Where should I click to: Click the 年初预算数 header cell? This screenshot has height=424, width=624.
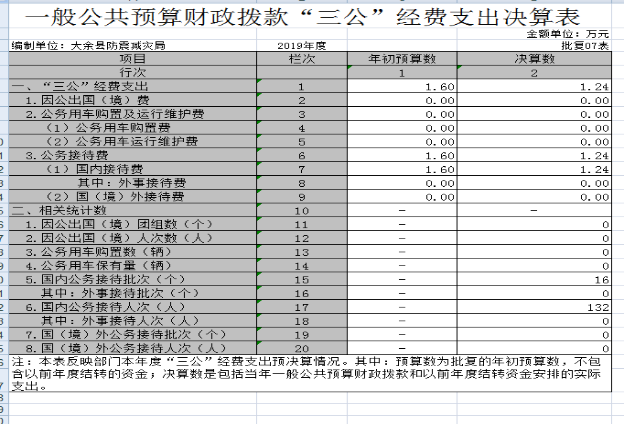click(x=401, y=60)
